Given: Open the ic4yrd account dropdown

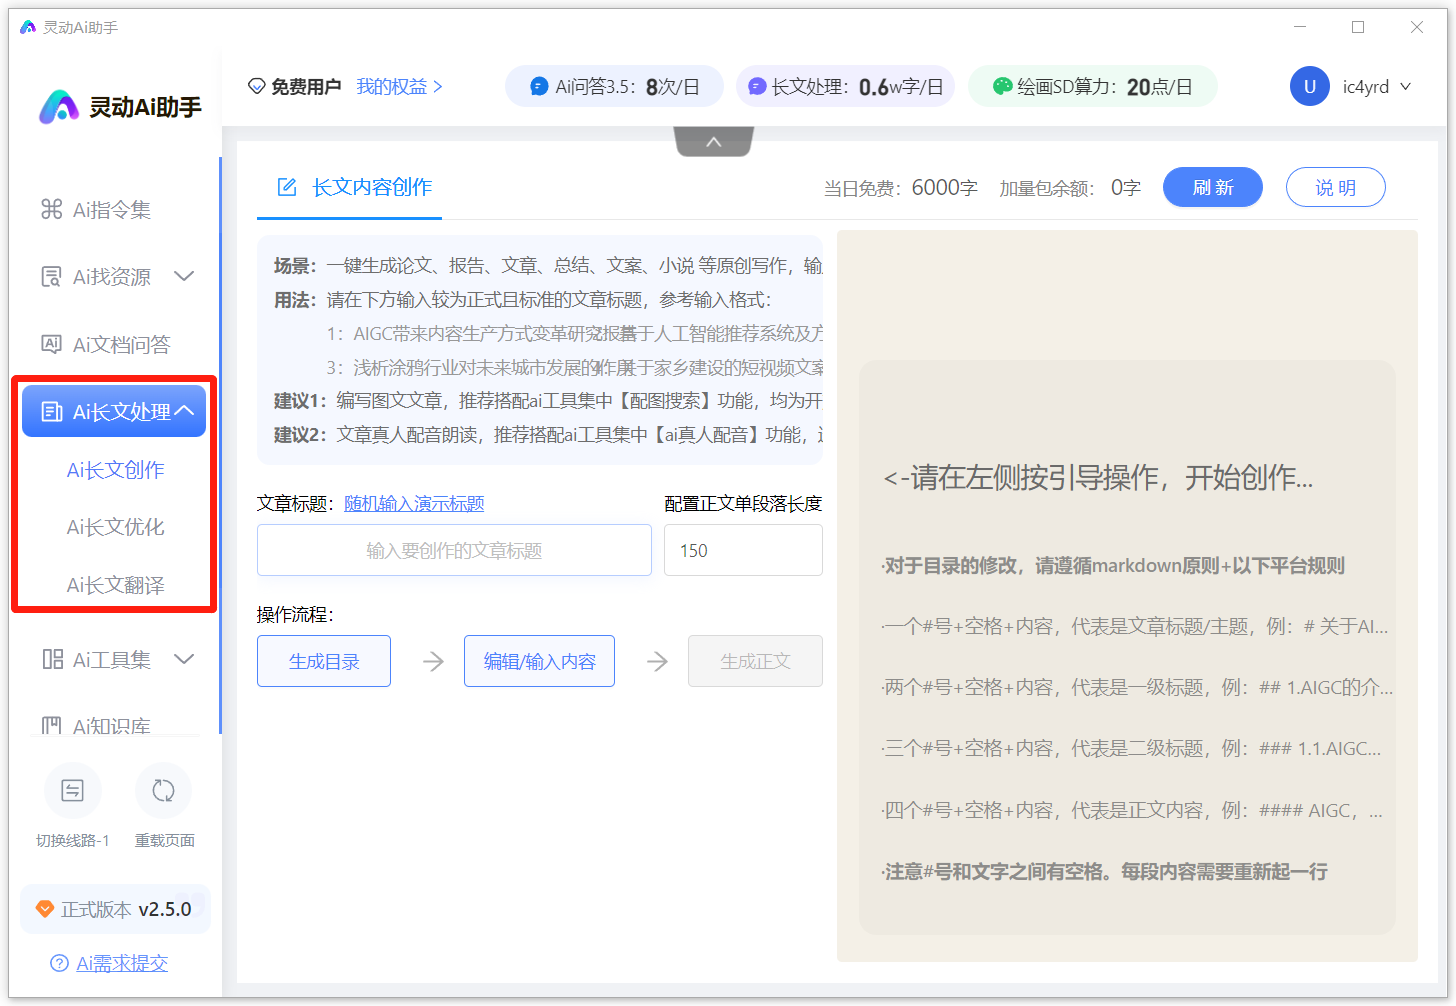Looking at the screenshot, I should [x=1377, y=87].
